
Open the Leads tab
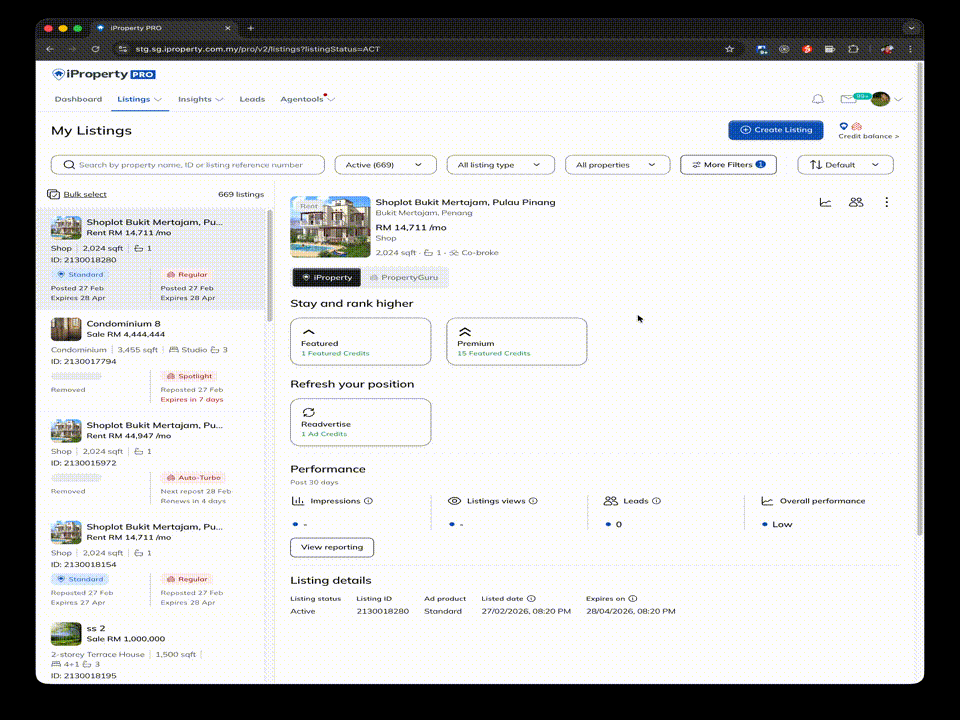pyautogui.click(x=252, y=99)
